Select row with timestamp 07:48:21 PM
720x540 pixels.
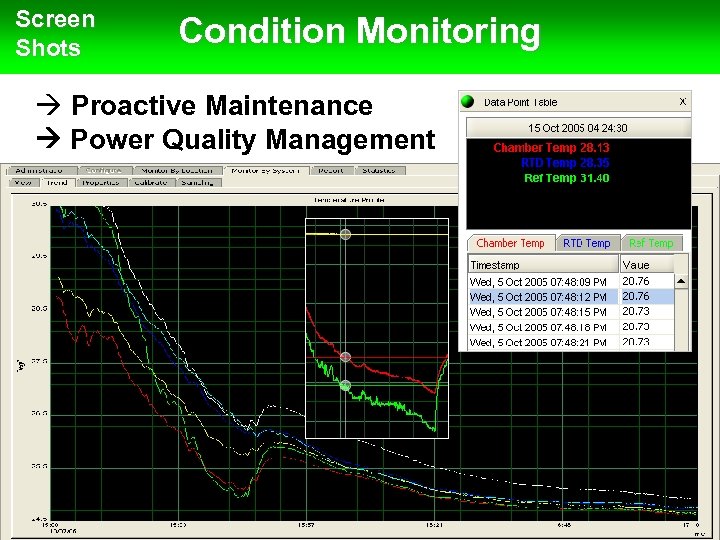pos(571,342)
